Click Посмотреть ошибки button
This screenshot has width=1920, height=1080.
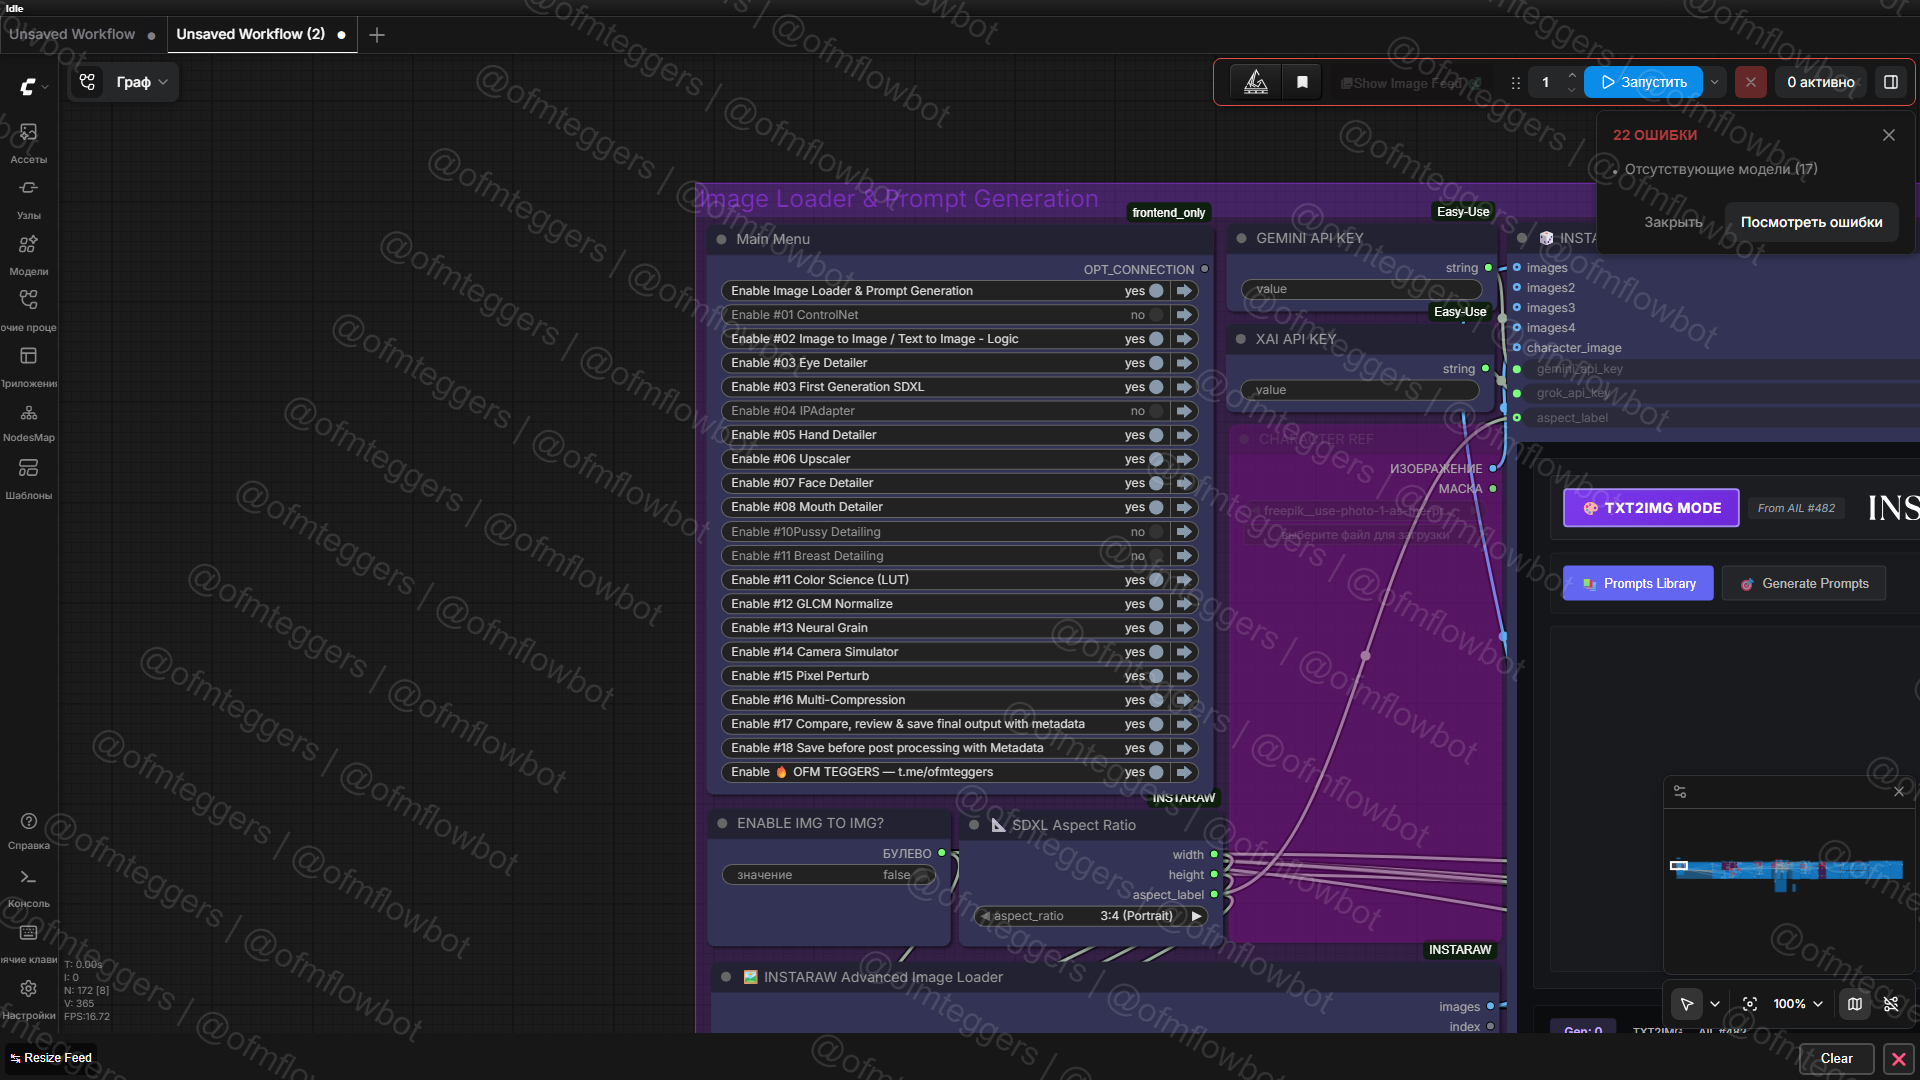(x=1811, y=222)
